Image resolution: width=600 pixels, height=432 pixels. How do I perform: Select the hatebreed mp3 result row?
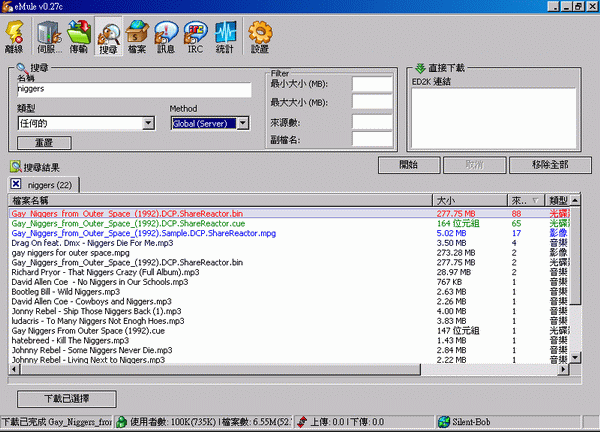pos(289,341)
